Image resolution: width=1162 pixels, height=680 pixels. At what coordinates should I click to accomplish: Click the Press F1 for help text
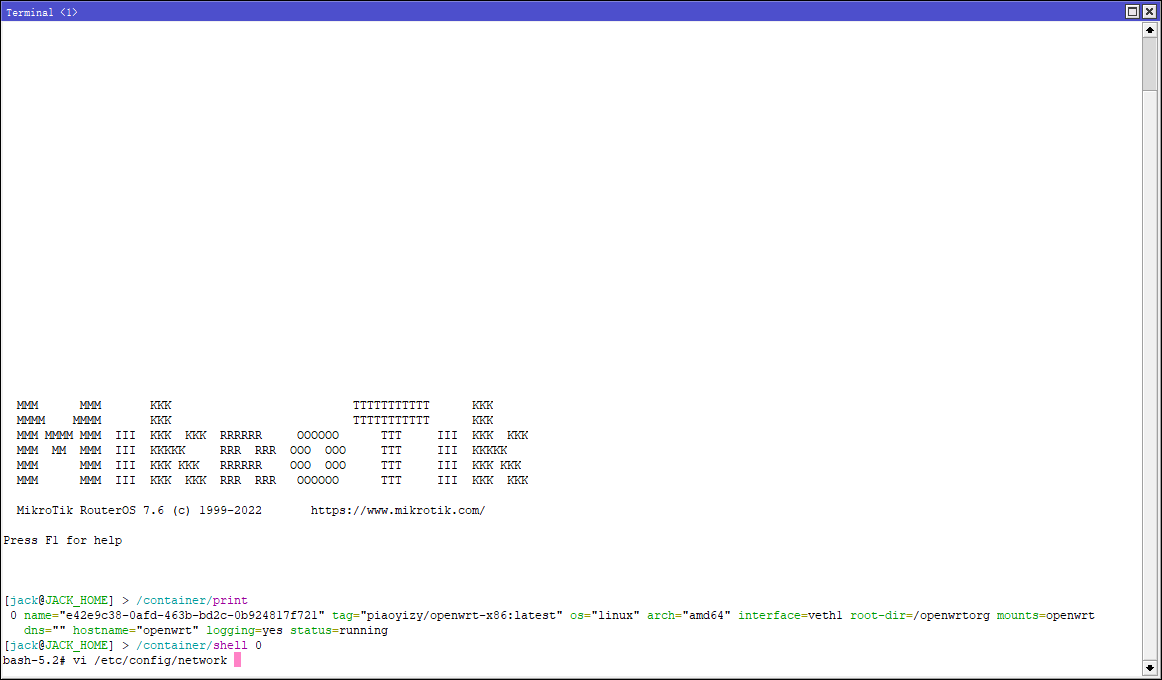[66, 540]
